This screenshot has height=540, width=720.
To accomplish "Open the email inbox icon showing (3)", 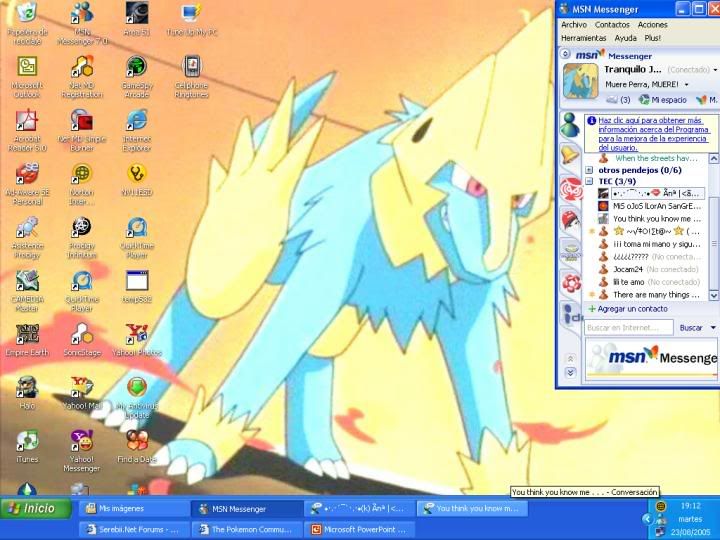I will 618,100.
